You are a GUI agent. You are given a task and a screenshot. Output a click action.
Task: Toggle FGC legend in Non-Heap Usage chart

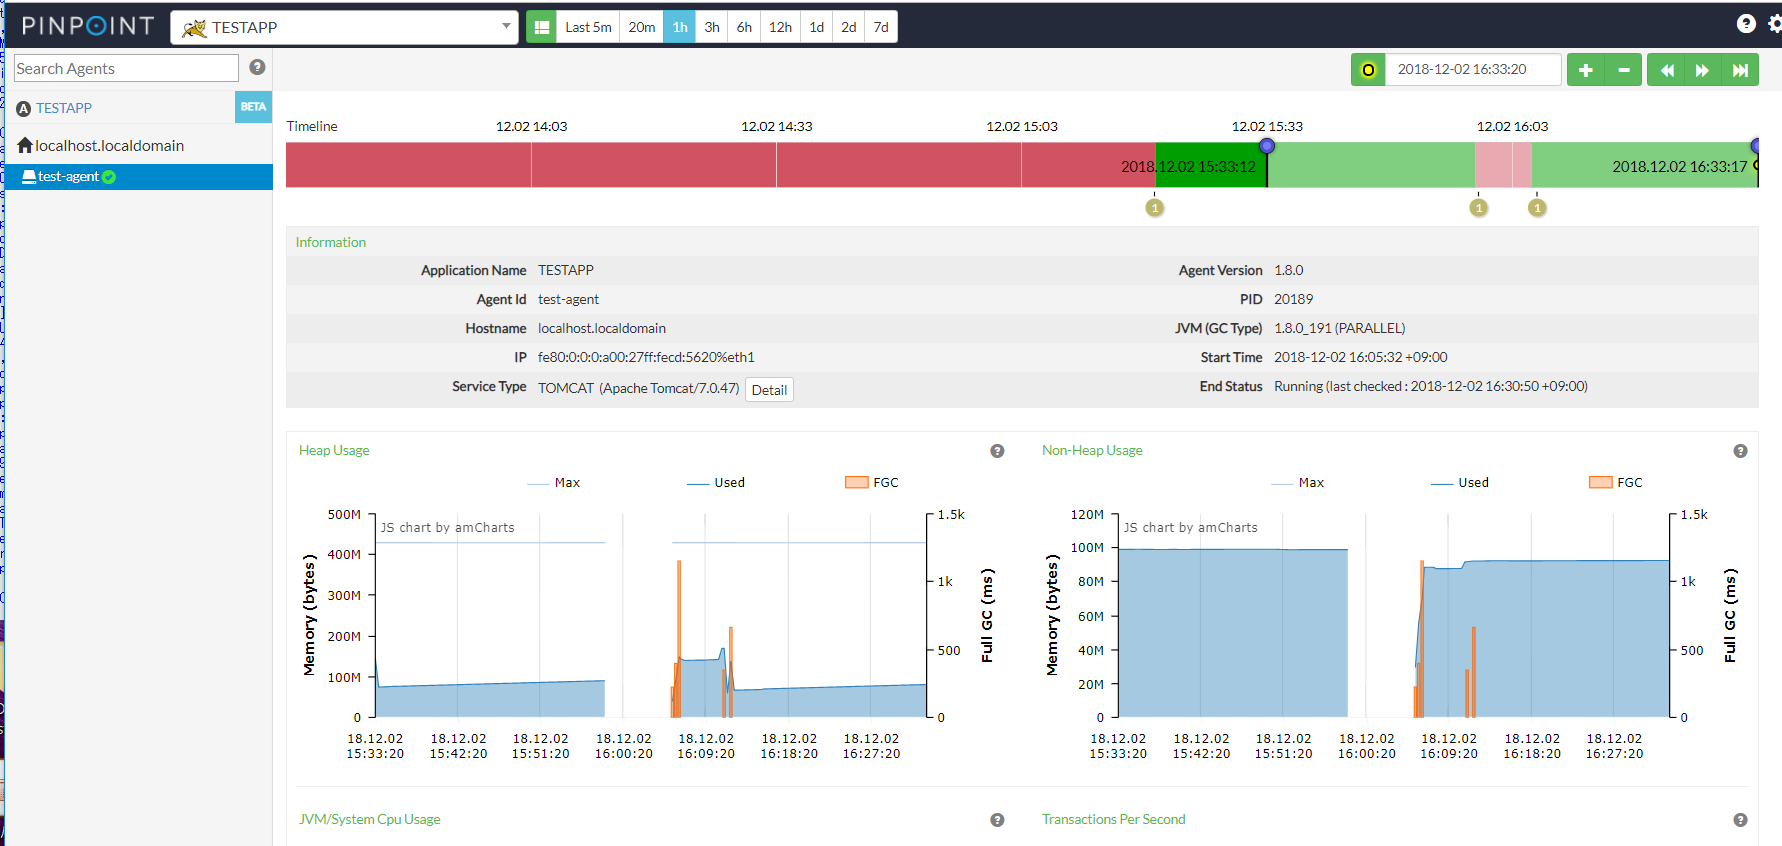point(1616,483)
